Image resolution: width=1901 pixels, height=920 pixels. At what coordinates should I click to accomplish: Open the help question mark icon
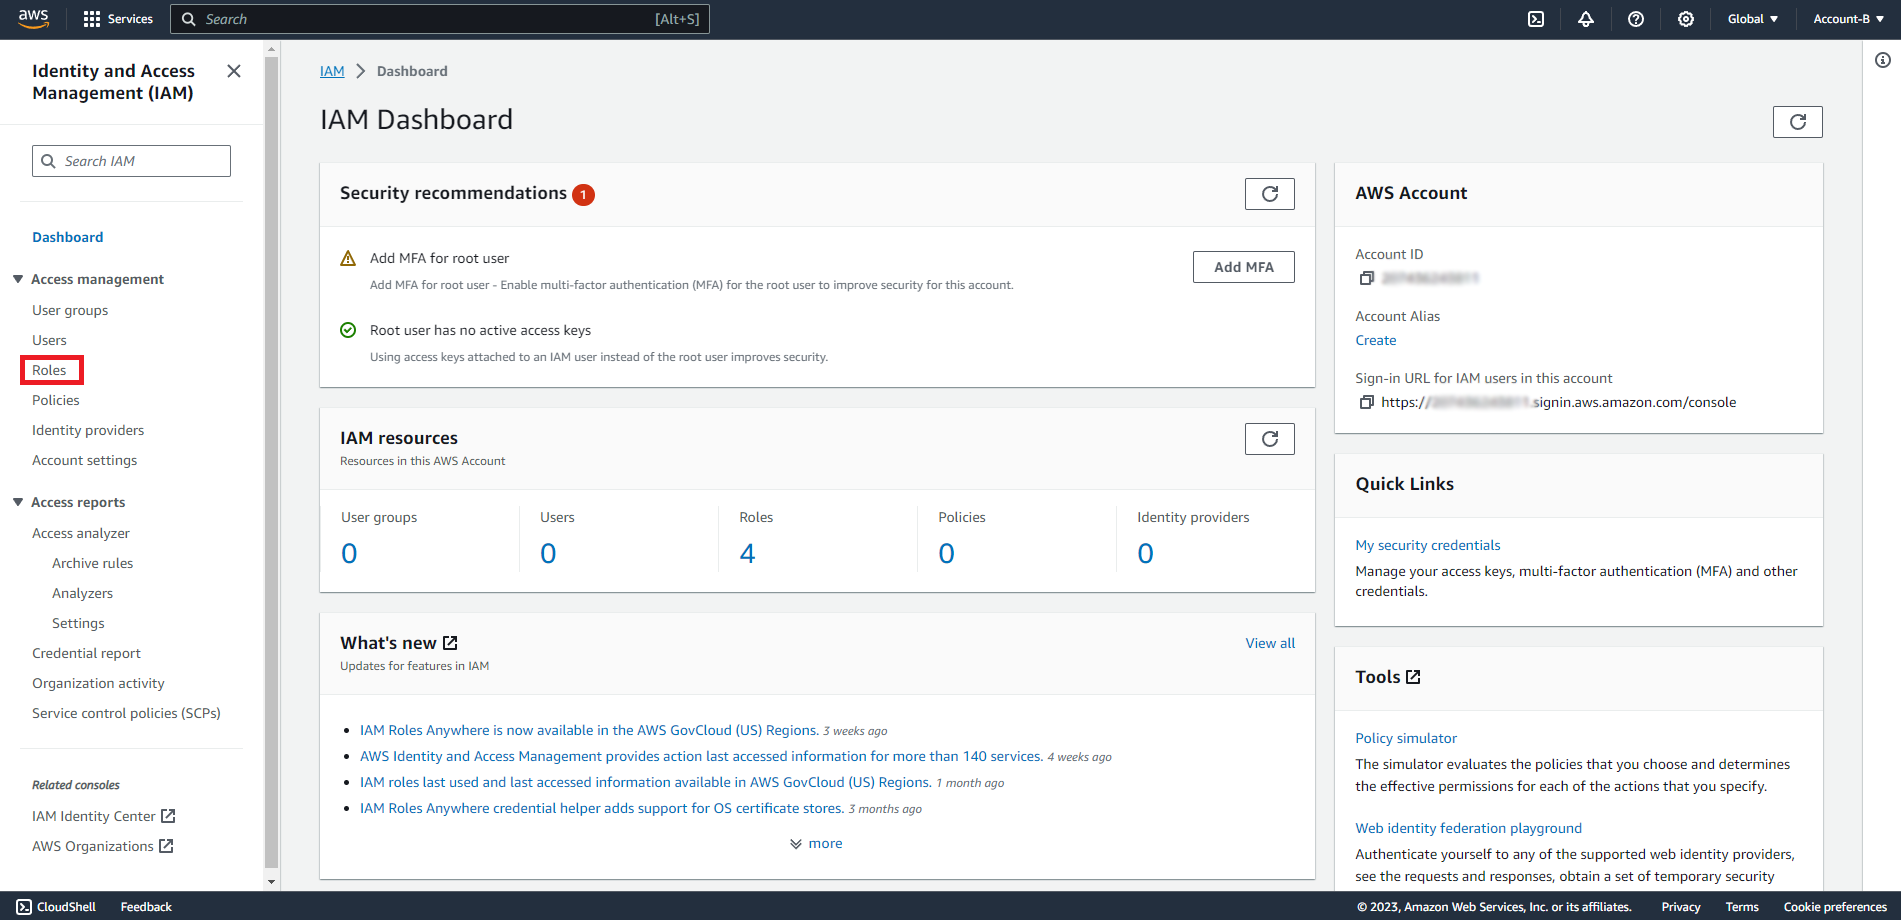[x=1636, y=19]
